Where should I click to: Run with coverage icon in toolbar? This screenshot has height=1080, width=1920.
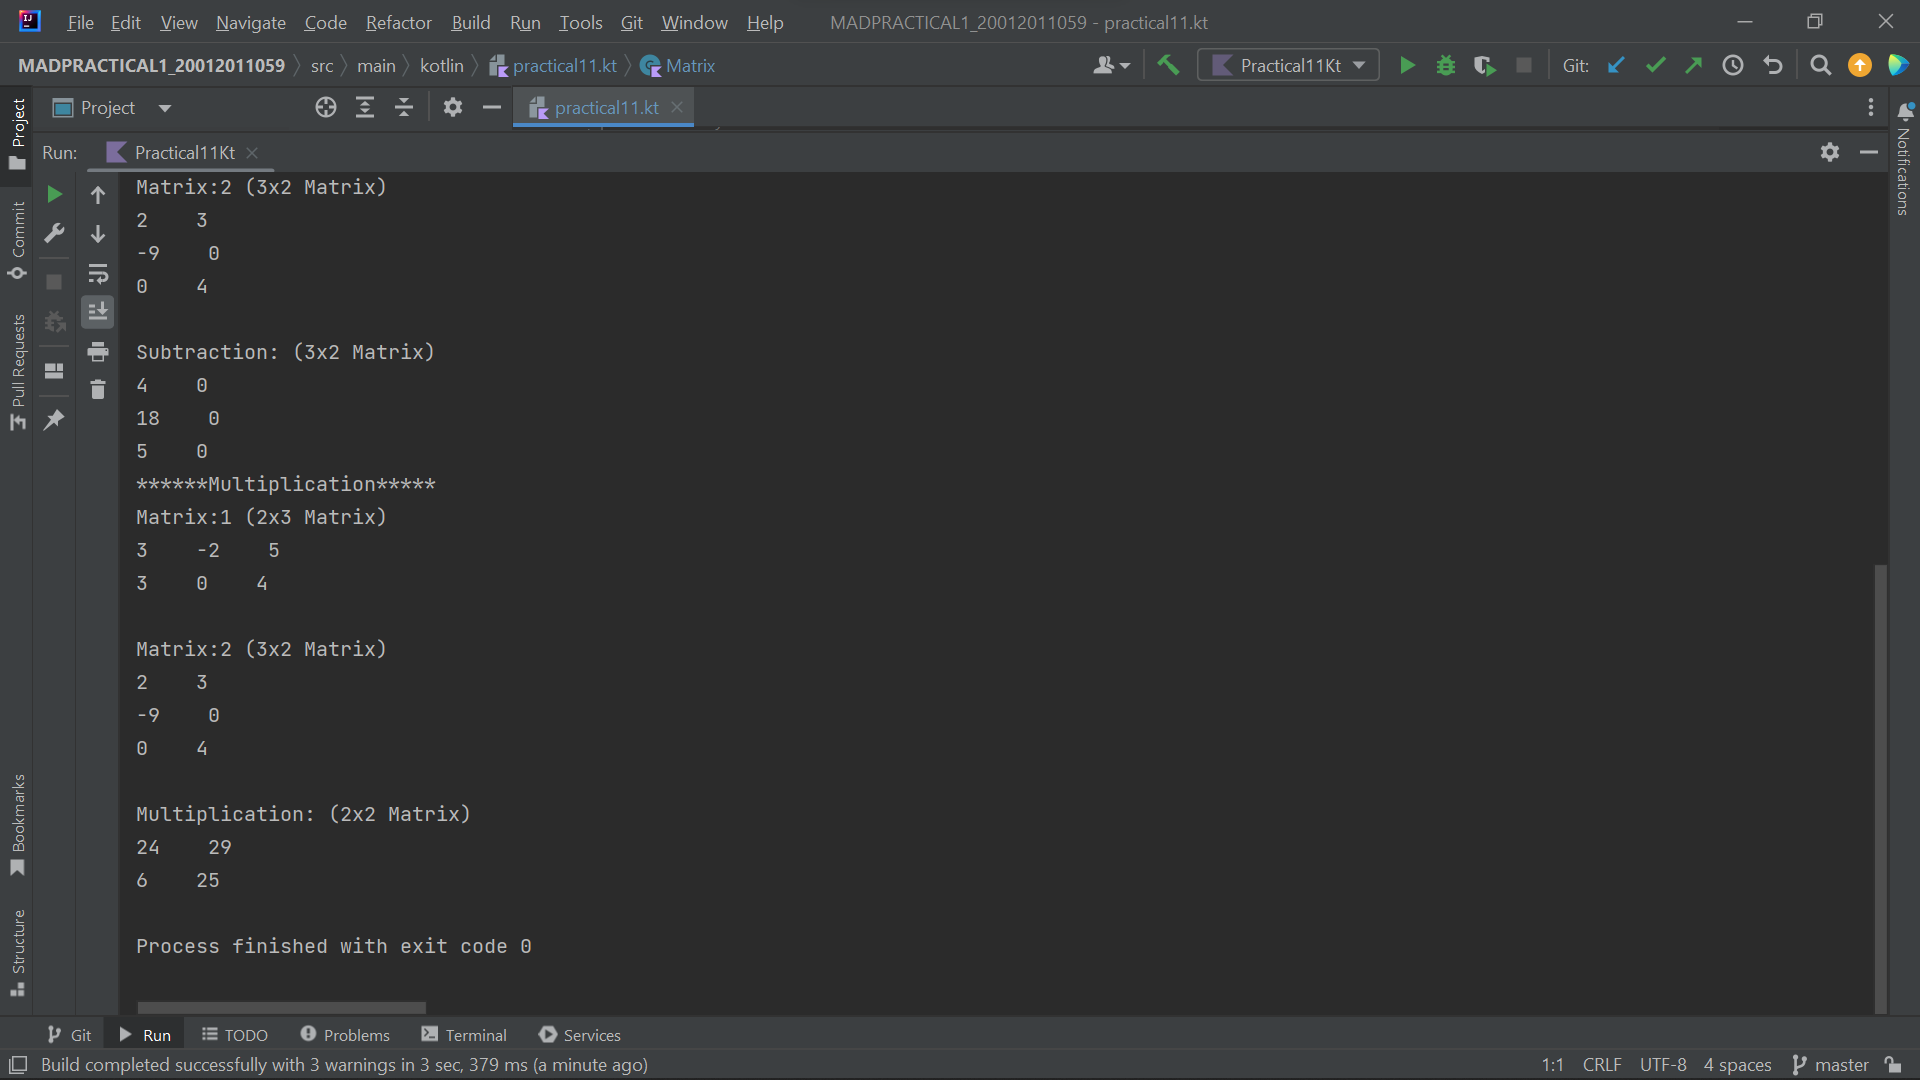pos(1485,66)
